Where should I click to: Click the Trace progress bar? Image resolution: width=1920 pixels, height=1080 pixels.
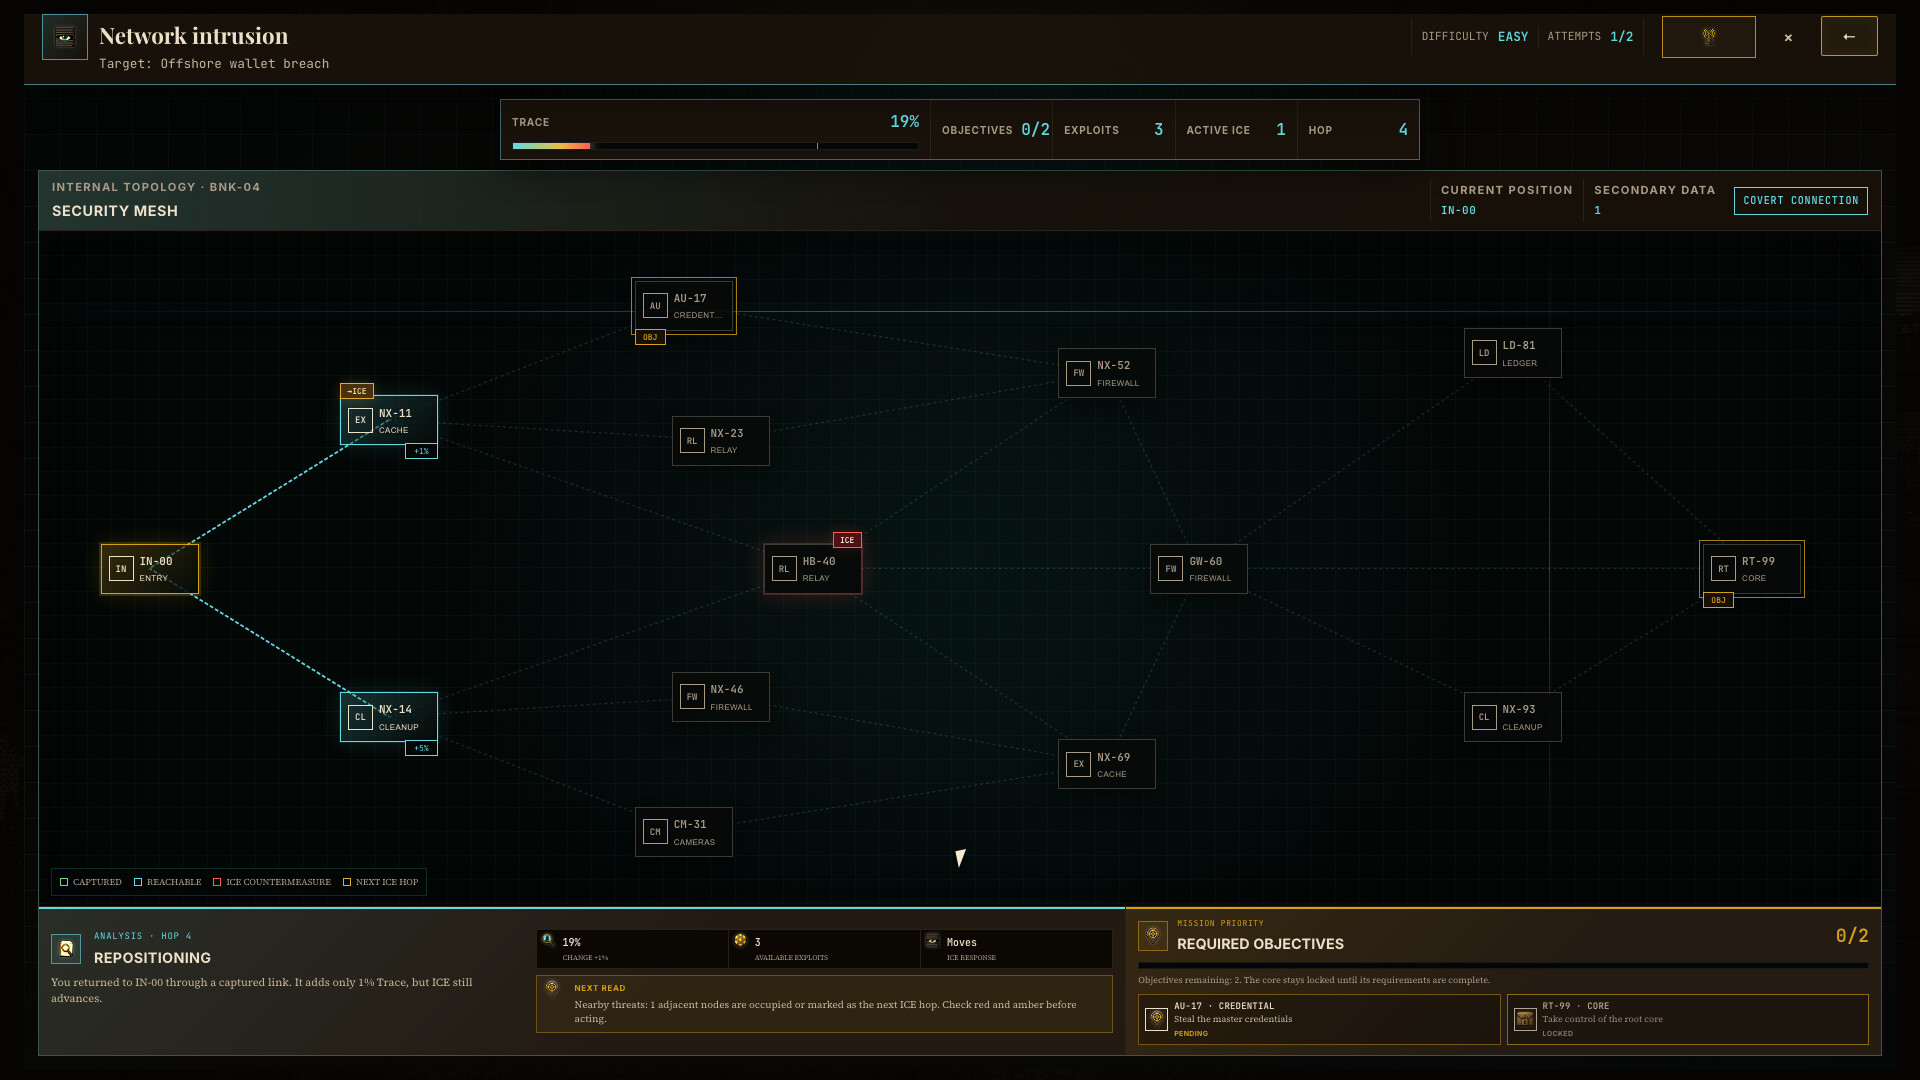pyautogui.click(x=715, y=146)
